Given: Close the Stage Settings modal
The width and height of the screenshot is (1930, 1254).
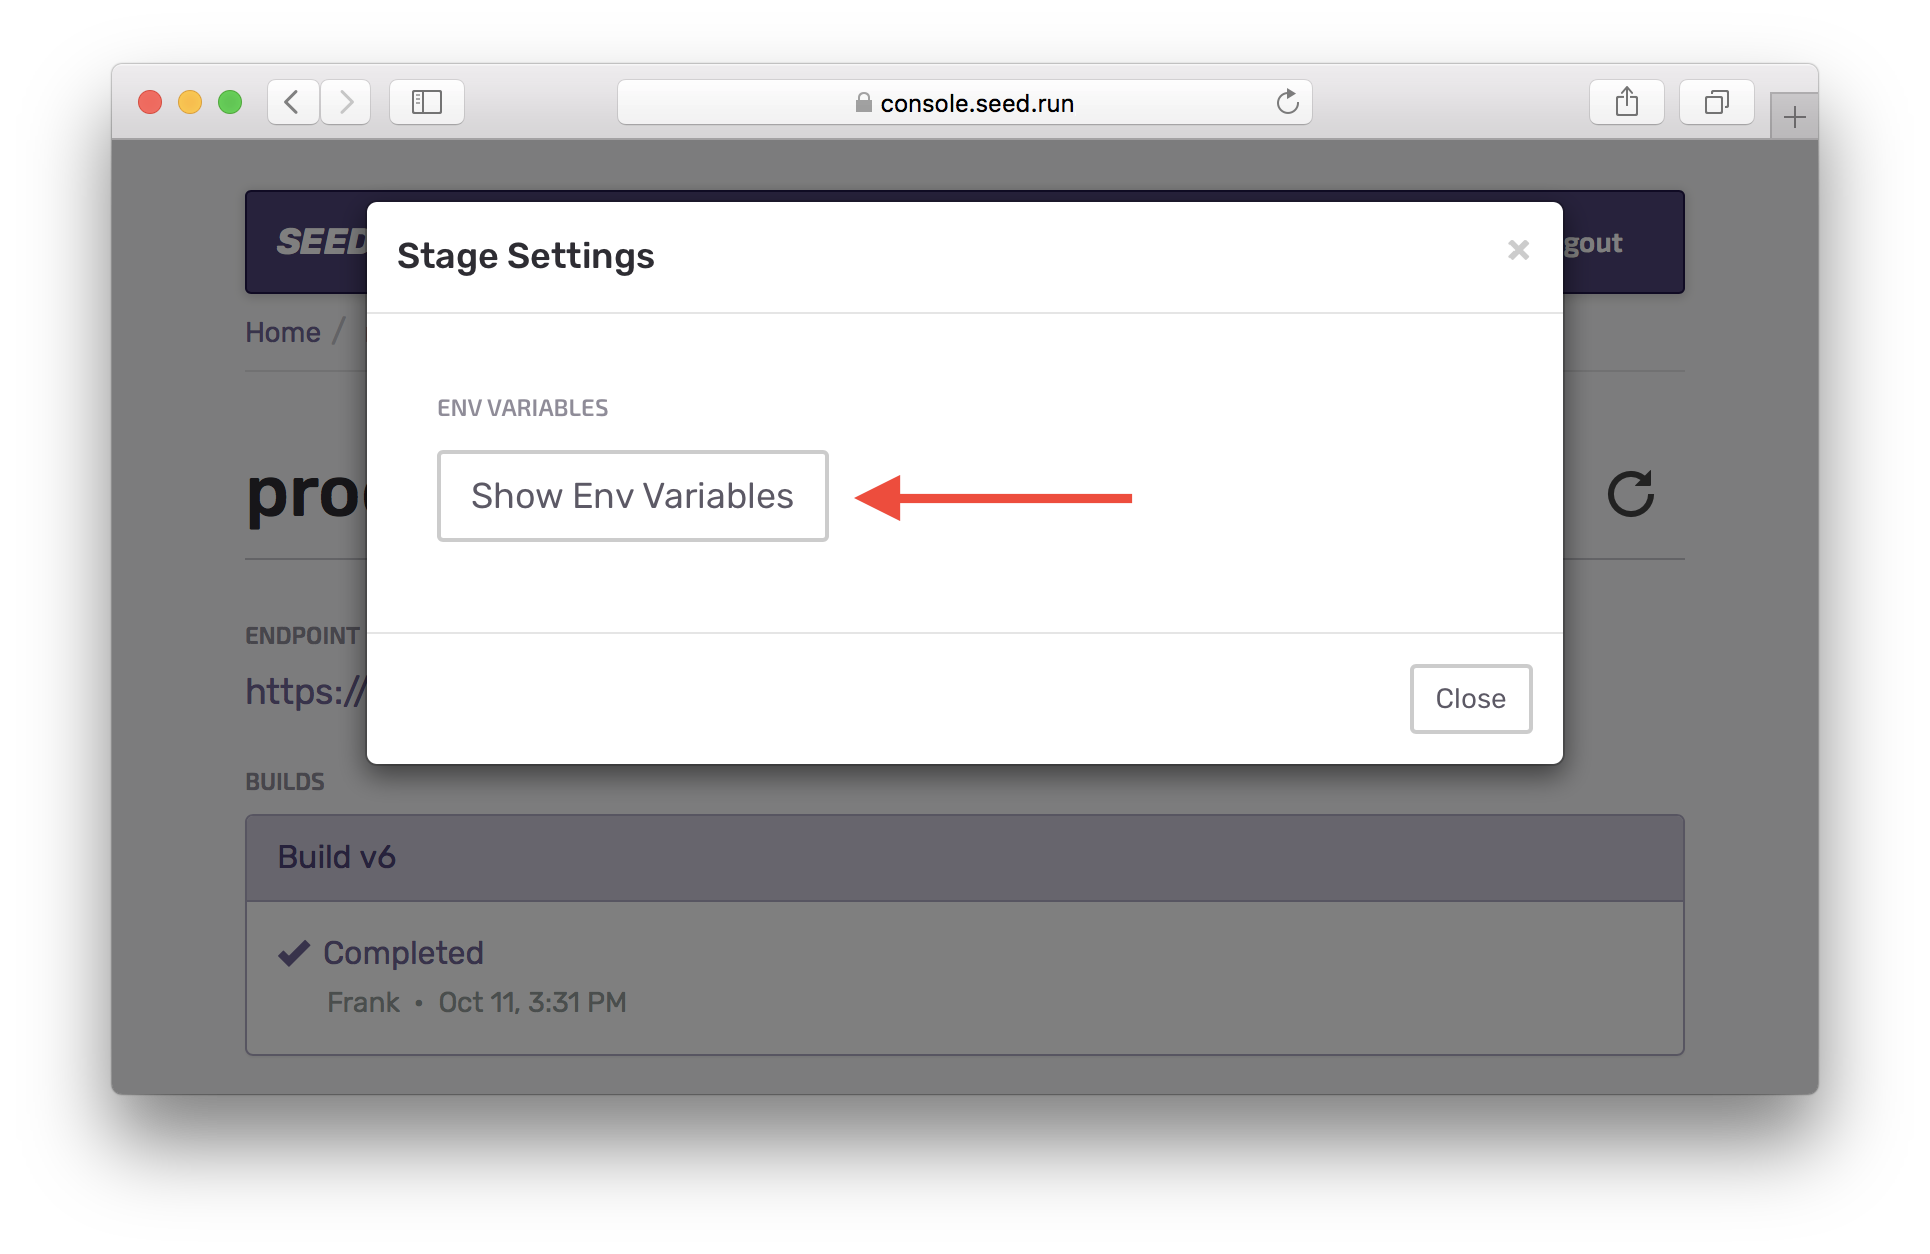Looking at the screenshot, I should point(1470,698).
